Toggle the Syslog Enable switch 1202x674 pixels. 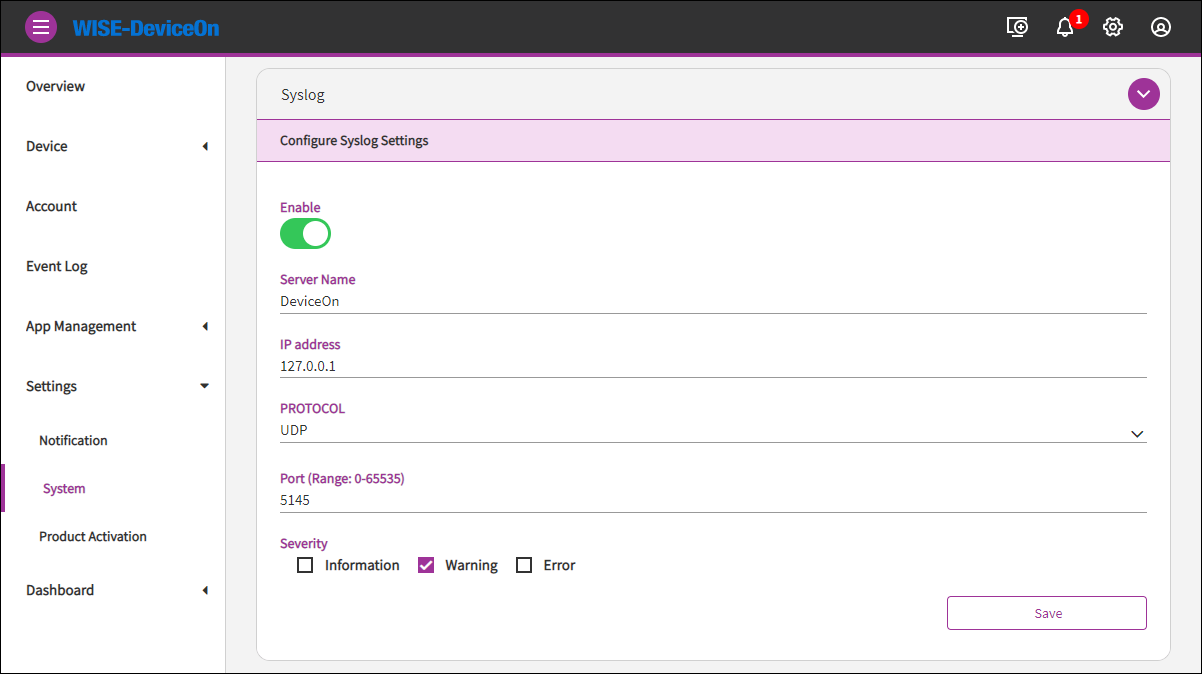pos(305,234)
